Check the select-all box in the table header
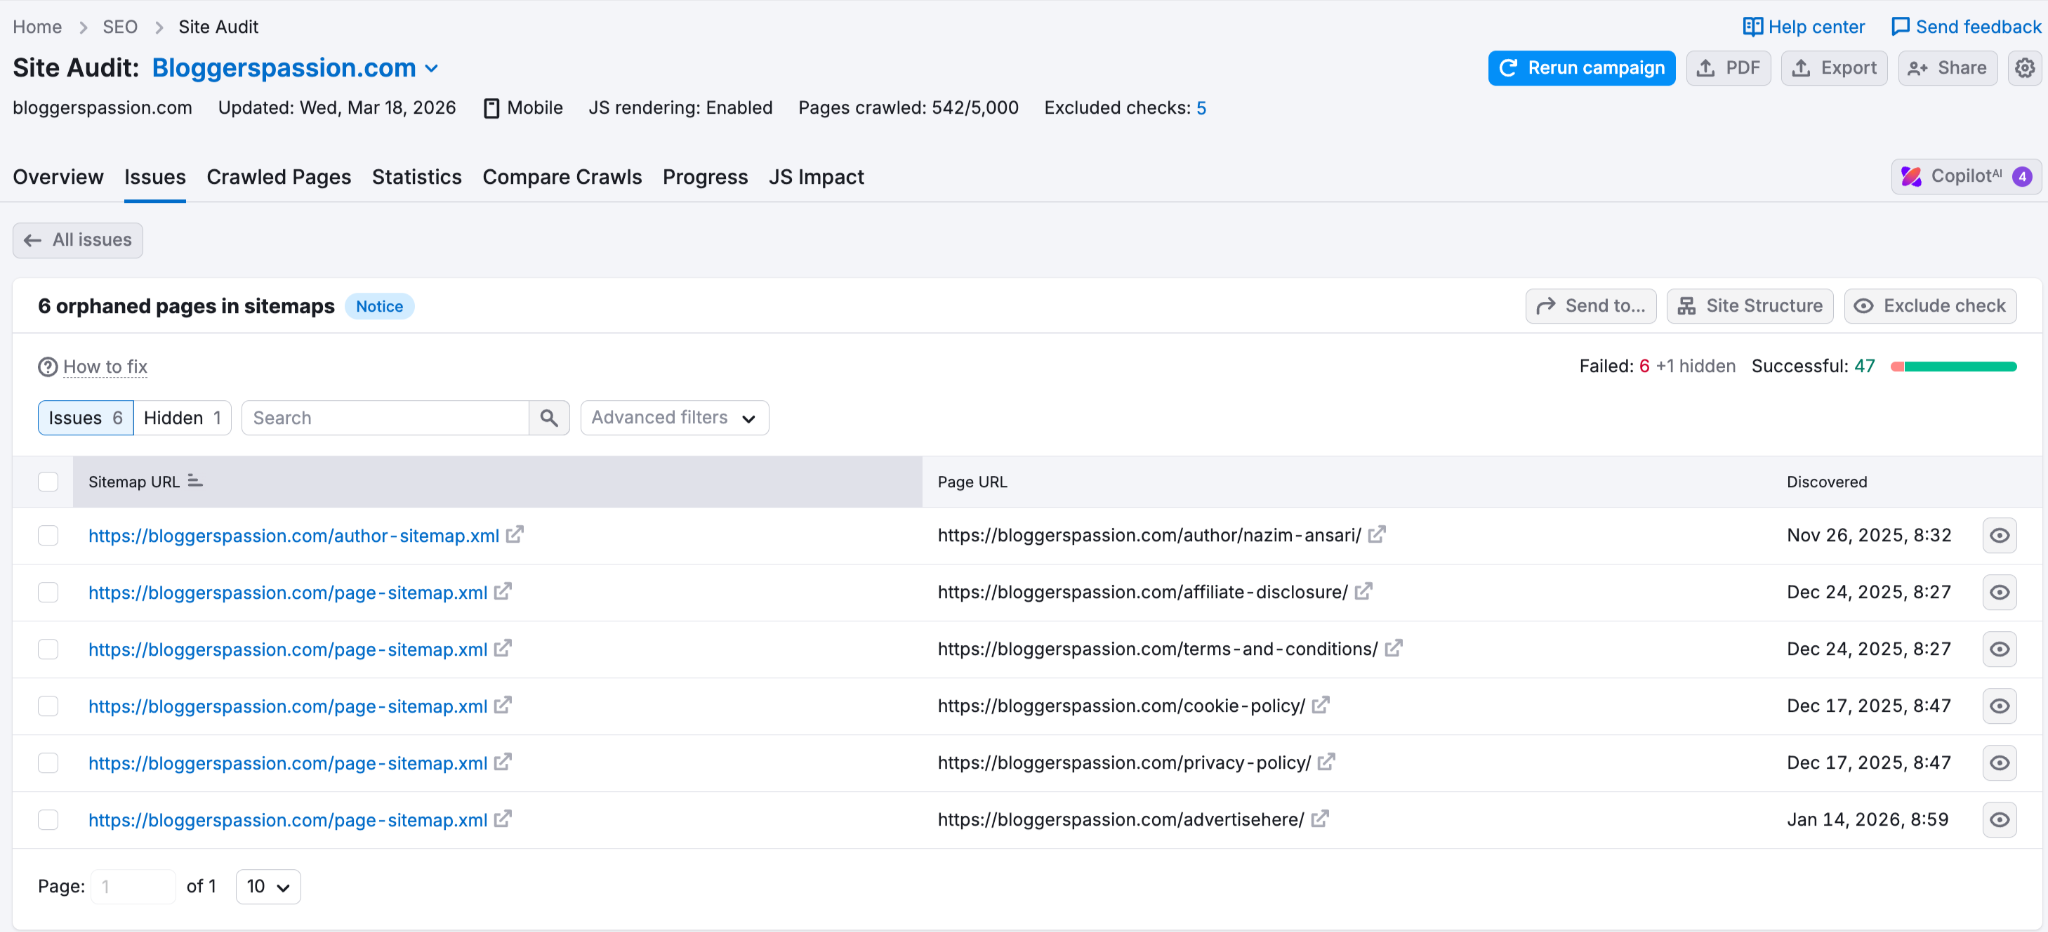This screenshot has width=2048, height=932. tap(48, 481)
